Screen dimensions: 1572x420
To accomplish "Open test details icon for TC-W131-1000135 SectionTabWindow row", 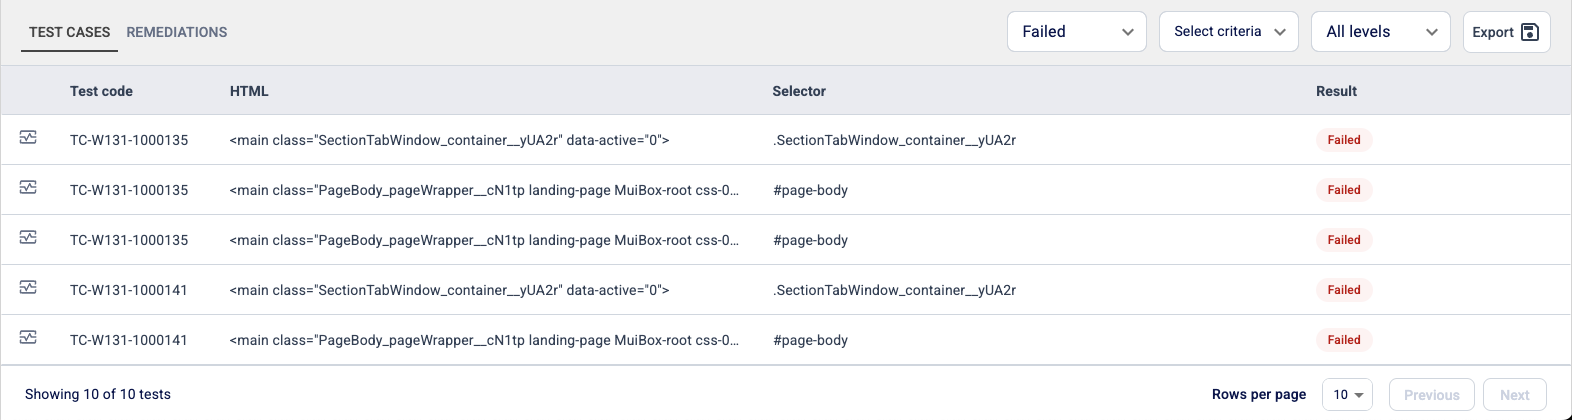I will (x=28, y=138).
